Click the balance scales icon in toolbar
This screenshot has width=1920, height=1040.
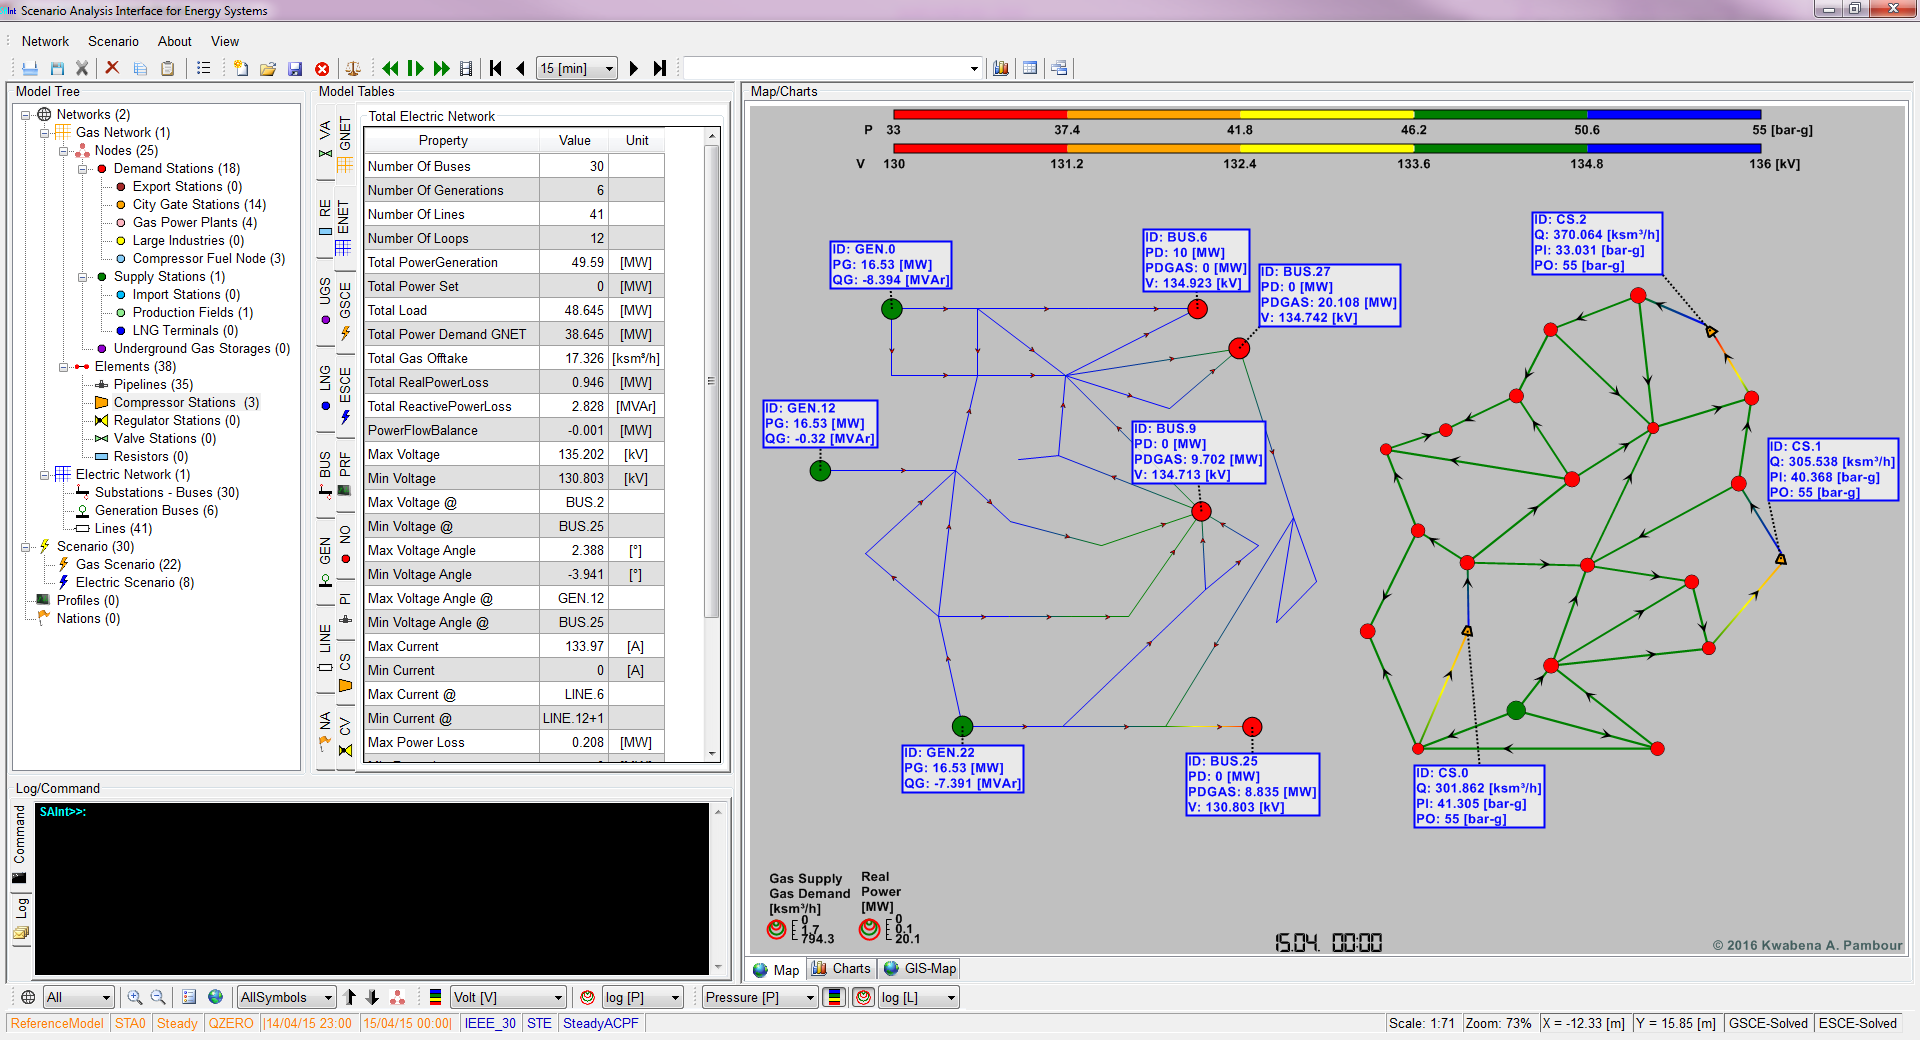click(x=353, y=69)
